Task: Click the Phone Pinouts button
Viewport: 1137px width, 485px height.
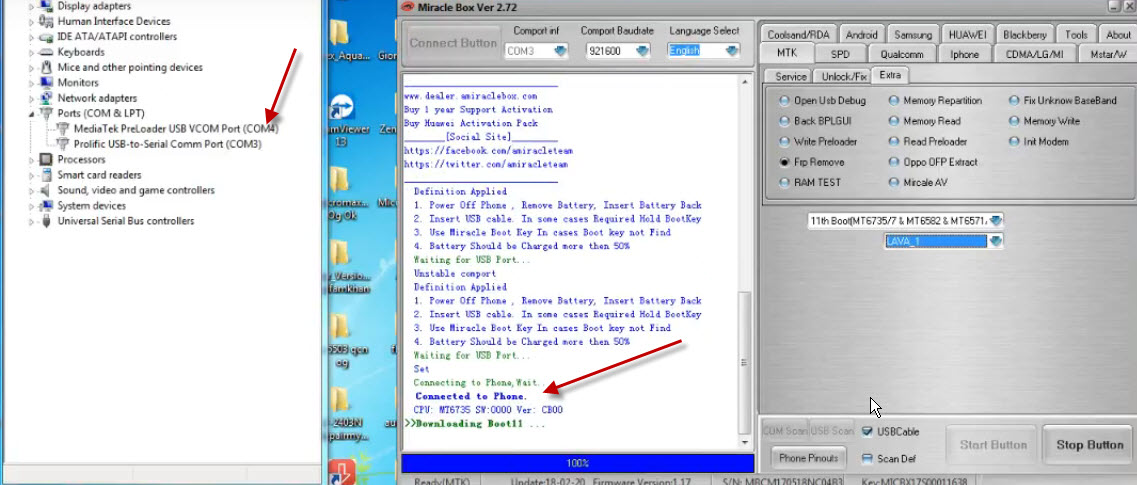Action: coord(809,457)
